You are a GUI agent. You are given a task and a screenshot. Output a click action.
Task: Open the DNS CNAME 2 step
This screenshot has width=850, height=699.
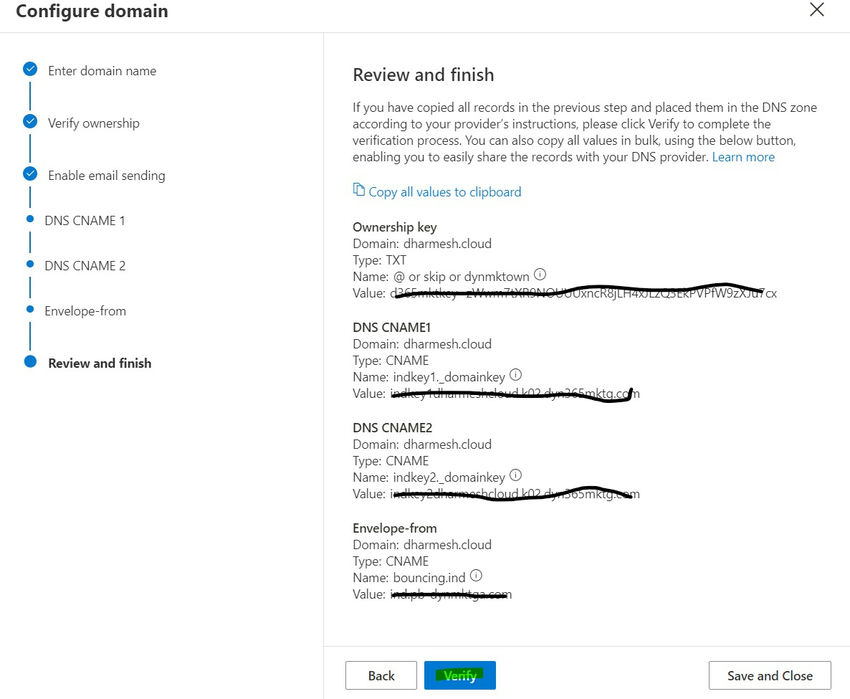pyautogui.click(x=85, y=266)
